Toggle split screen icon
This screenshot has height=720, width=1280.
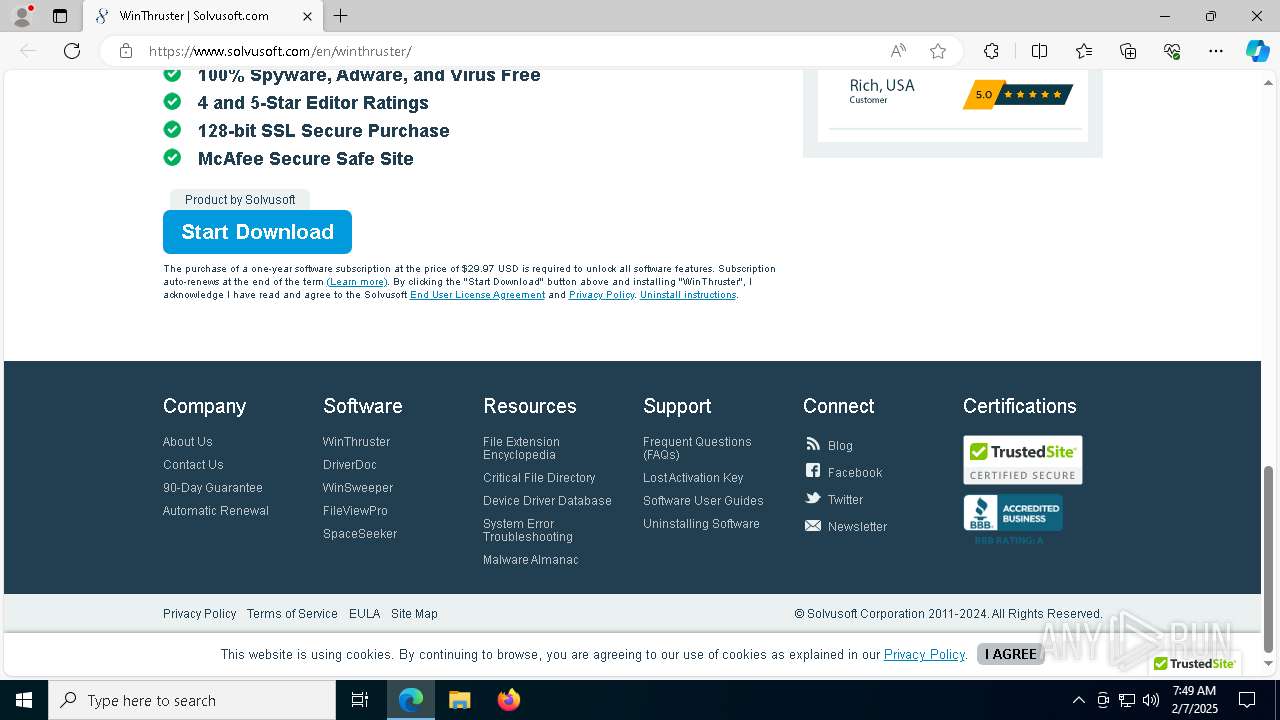click(x=1039, y=51)
